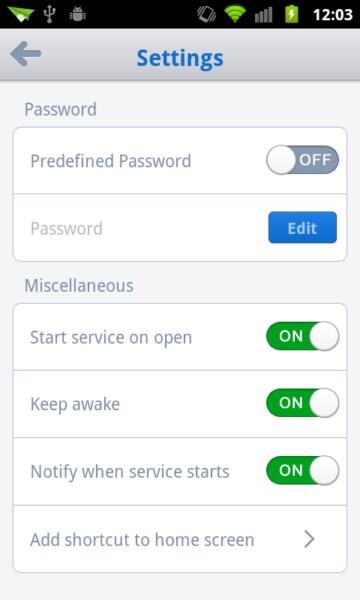Disable the Keep awake switch

302,403
